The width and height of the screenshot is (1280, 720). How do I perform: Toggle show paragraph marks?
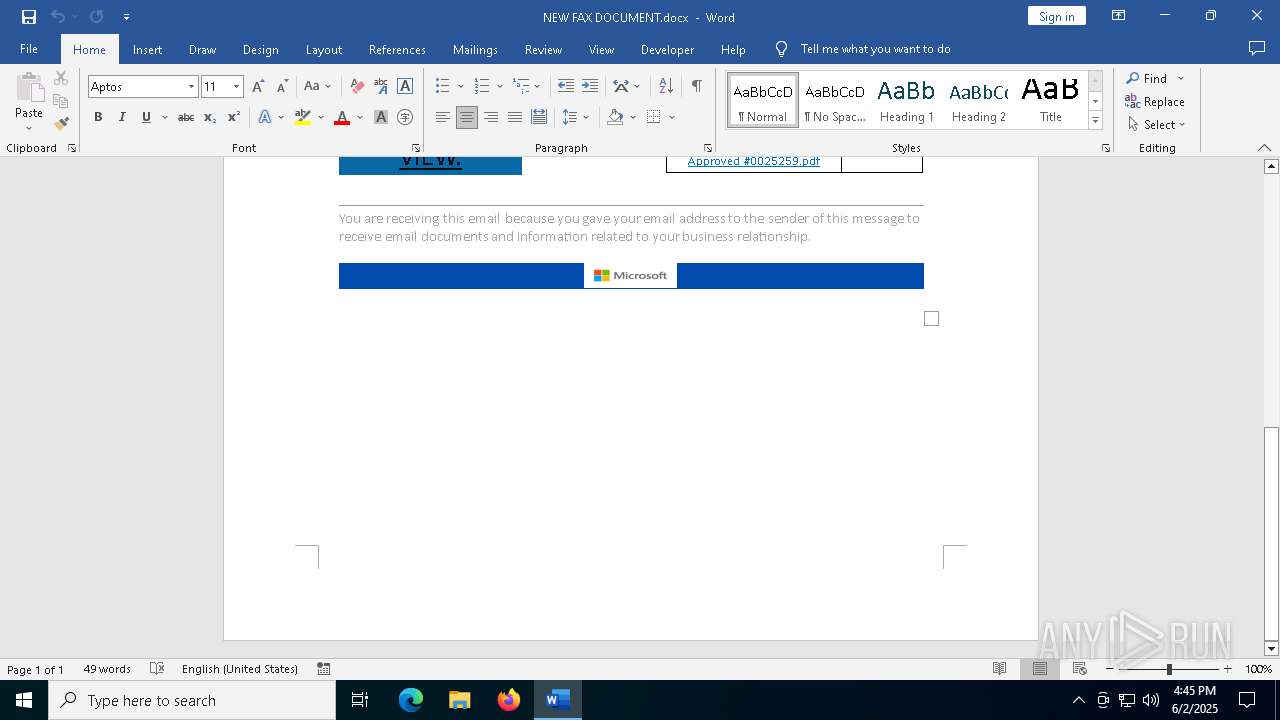point(696,87)
